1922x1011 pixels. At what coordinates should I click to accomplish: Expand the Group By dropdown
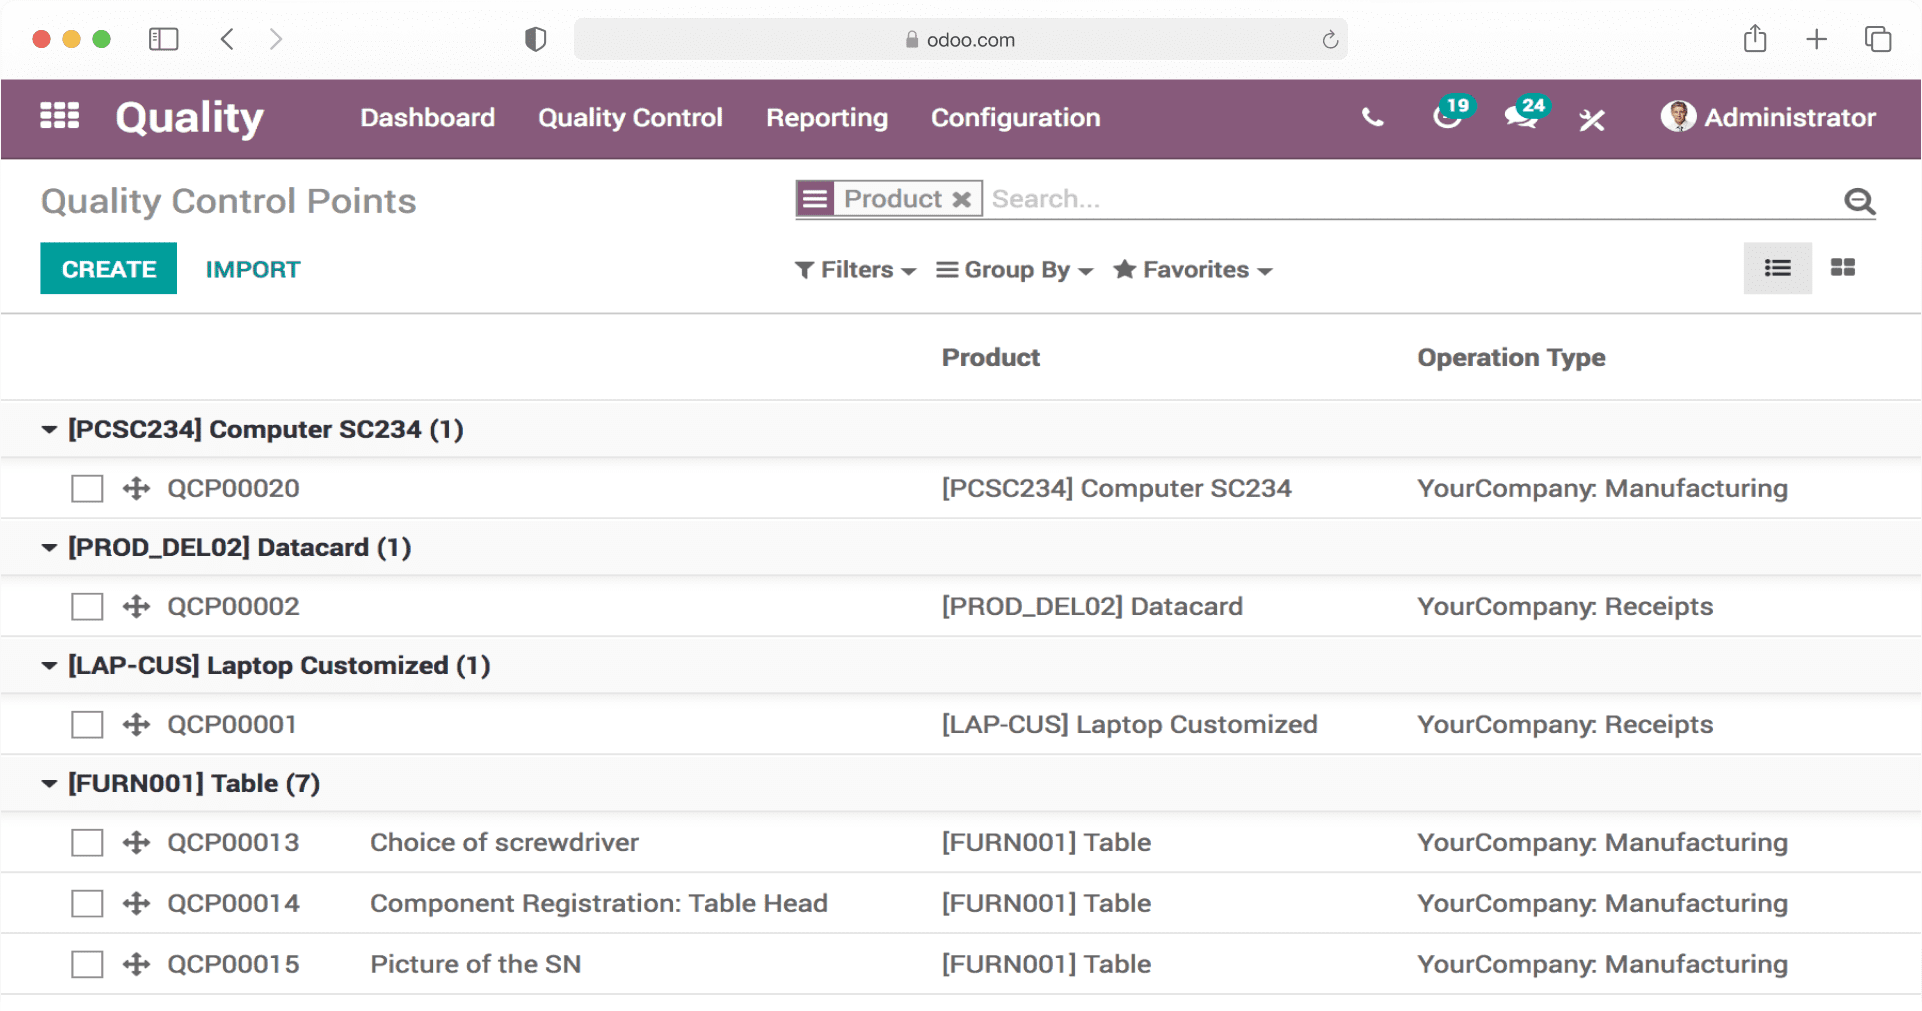point(1014,270)
